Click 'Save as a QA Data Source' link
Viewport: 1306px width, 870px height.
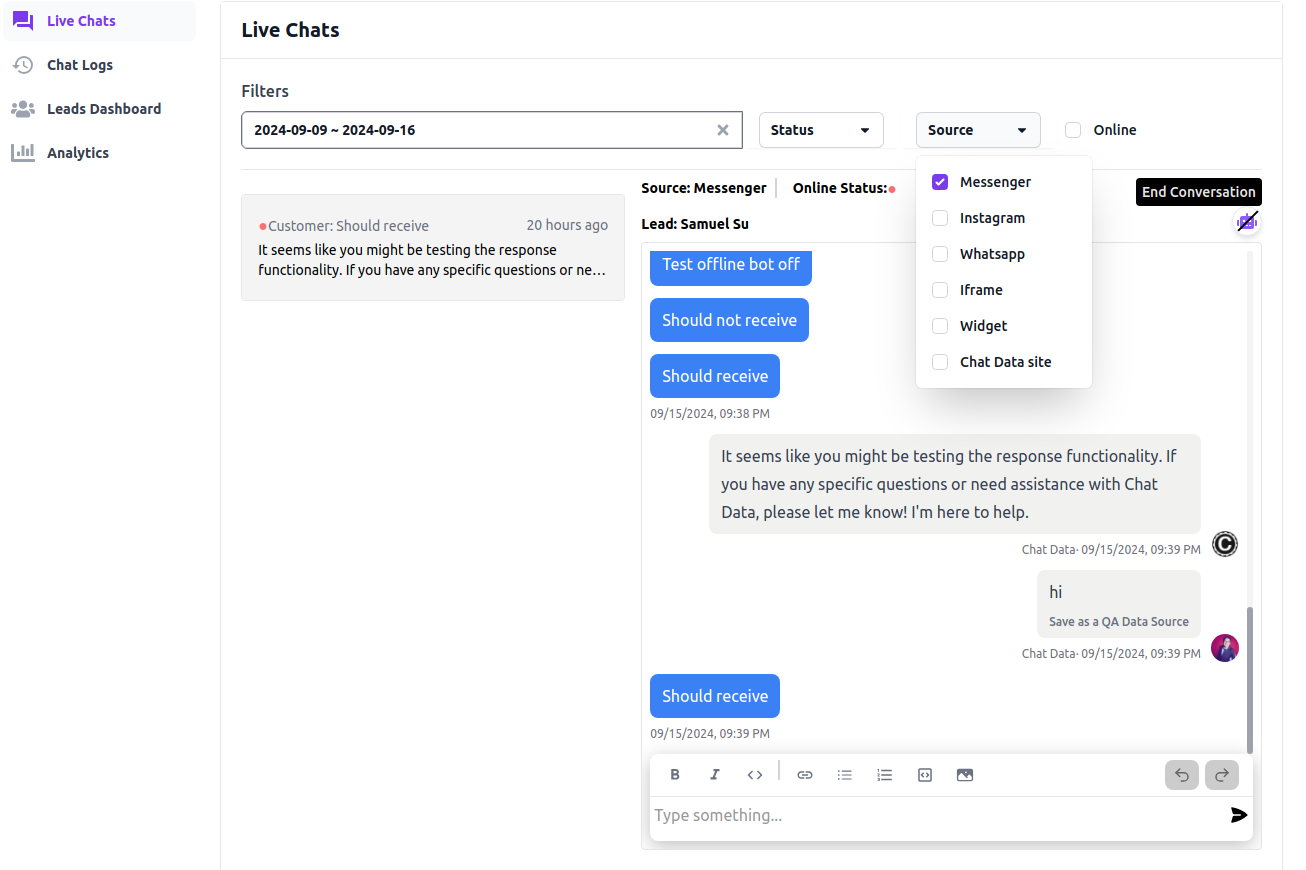click(1118, 621)
